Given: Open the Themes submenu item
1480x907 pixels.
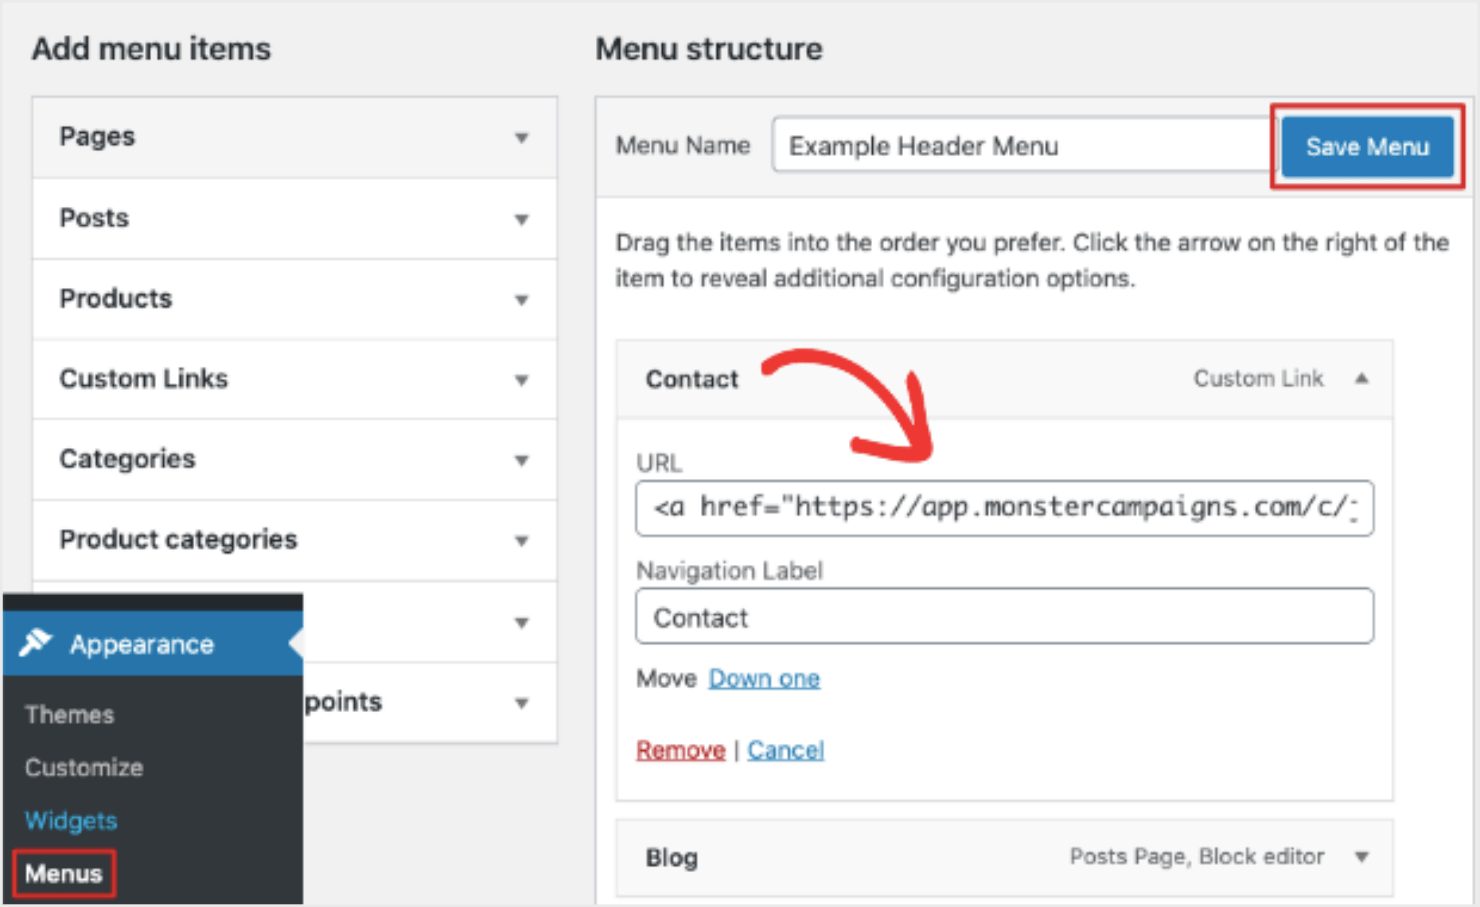Looking at the screenshot, I should (x=70, y=715).
